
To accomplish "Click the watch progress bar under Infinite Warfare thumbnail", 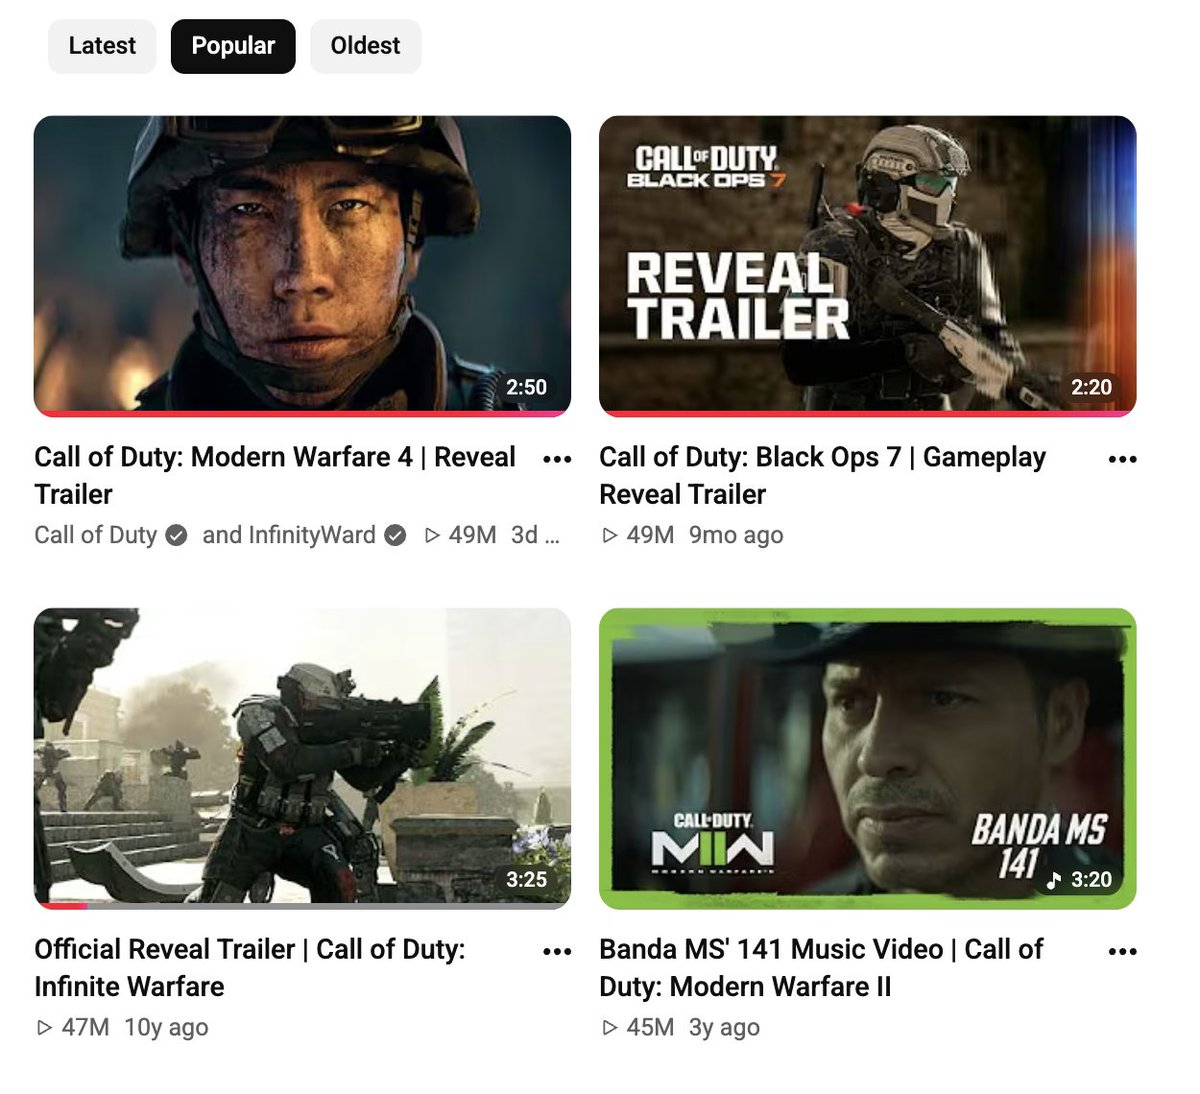I will [302, 906].
